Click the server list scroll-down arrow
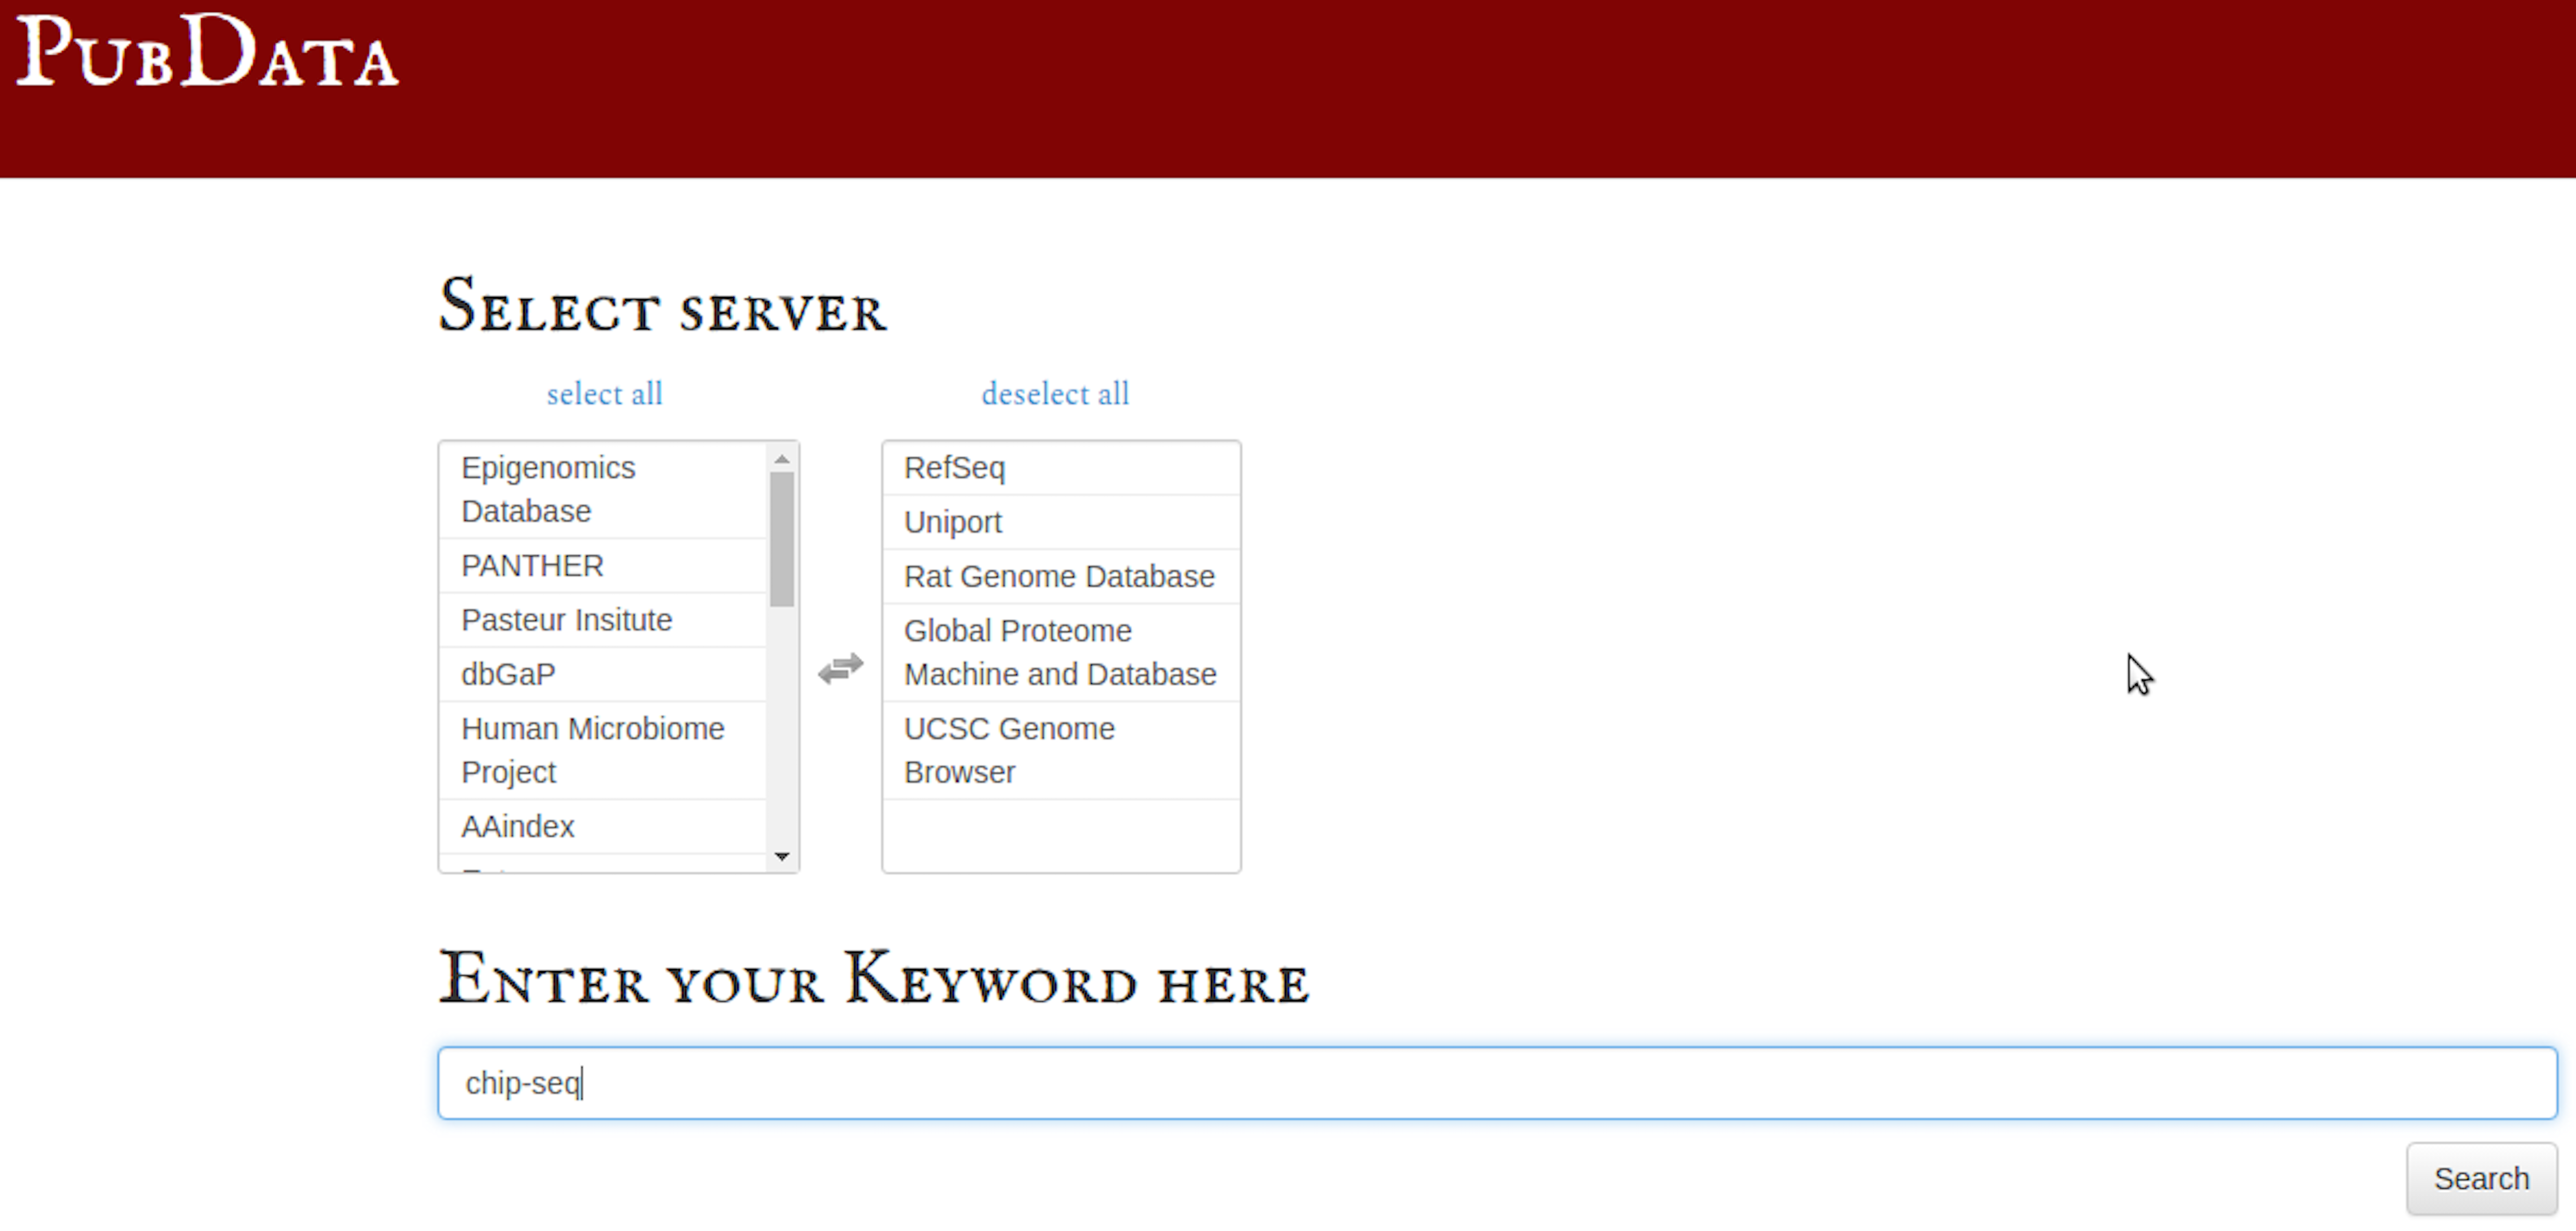 782,856
